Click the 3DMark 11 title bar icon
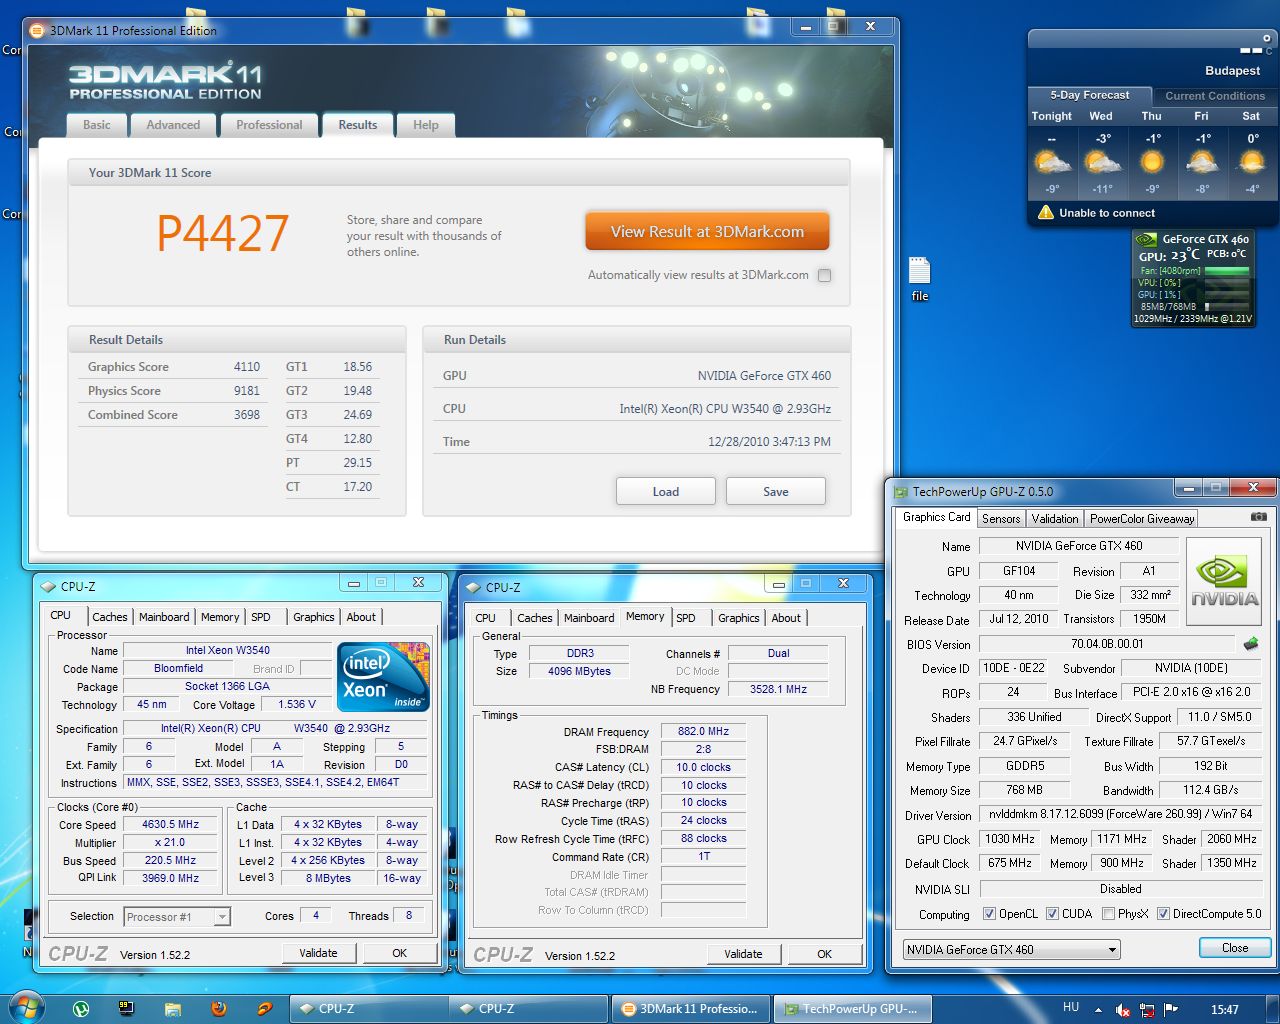Viewport: 1280px width, 1024px height. 37,30
